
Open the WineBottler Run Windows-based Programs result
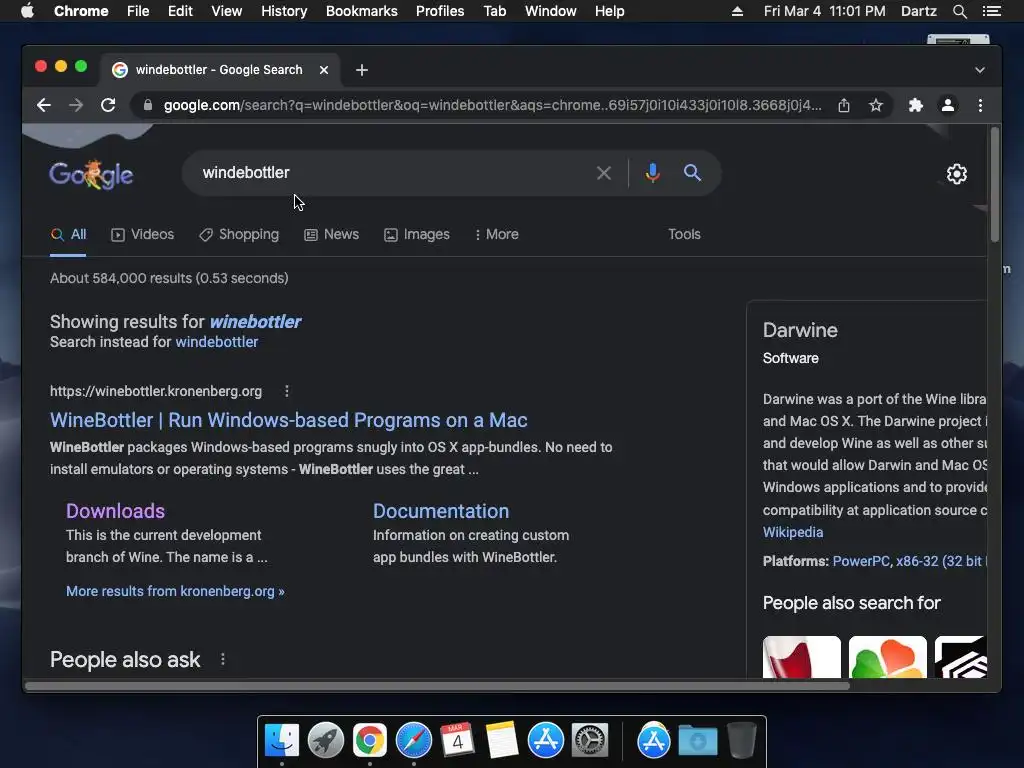289,420
